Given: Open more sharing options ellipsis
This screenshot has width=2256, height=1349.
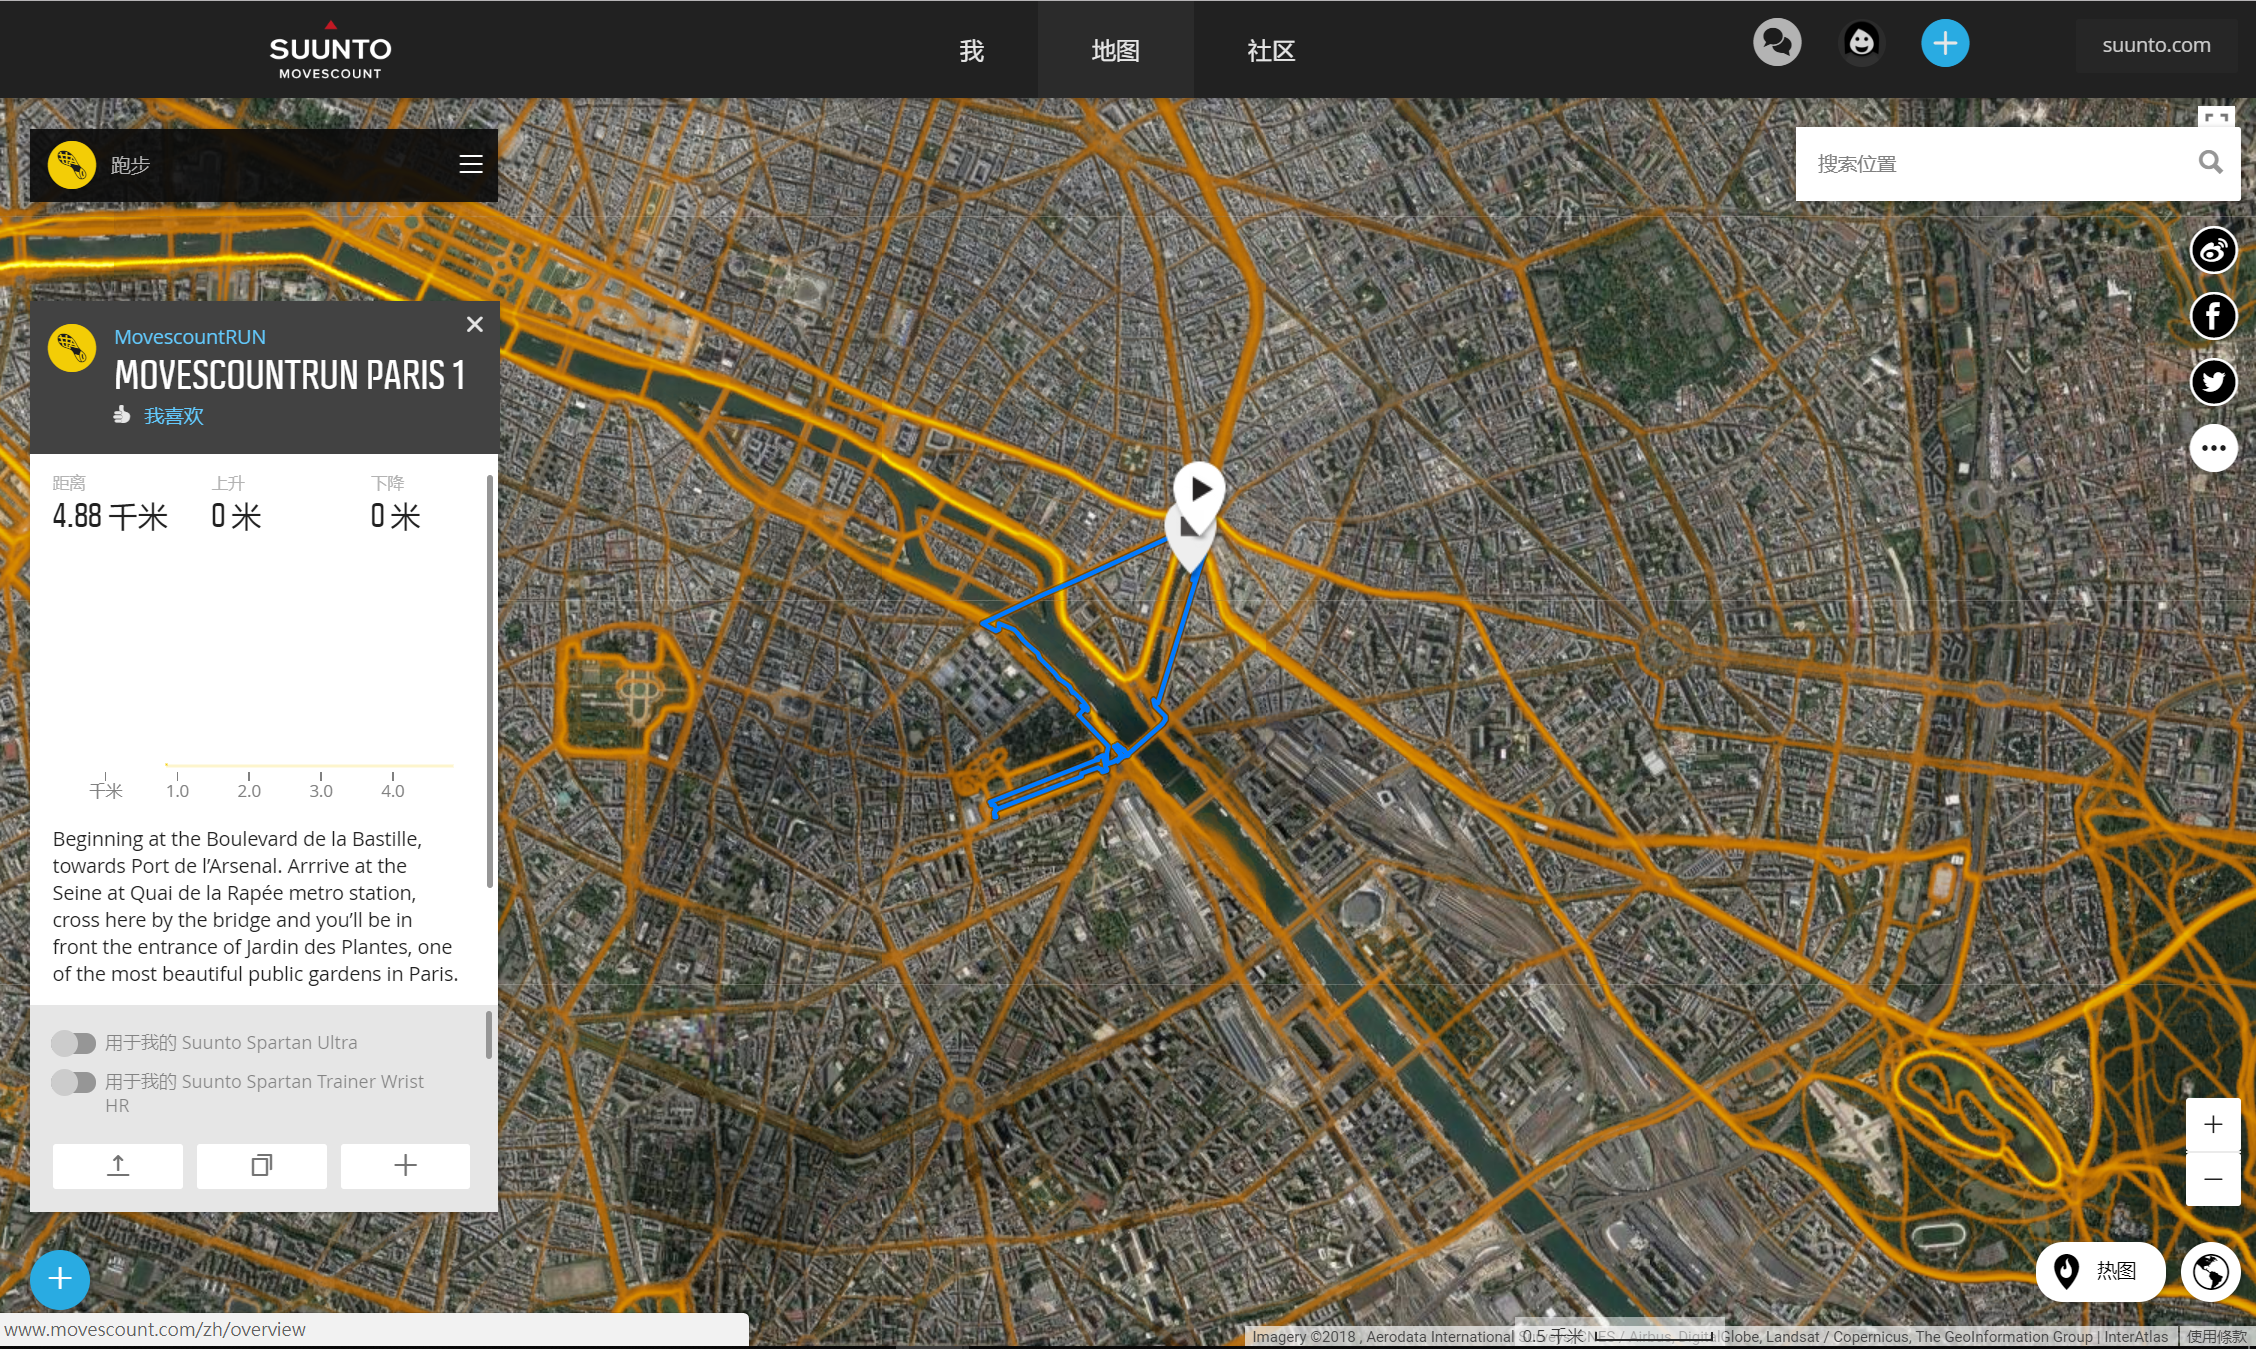Looking at the screenshot, I should (x=2213, y=448).
